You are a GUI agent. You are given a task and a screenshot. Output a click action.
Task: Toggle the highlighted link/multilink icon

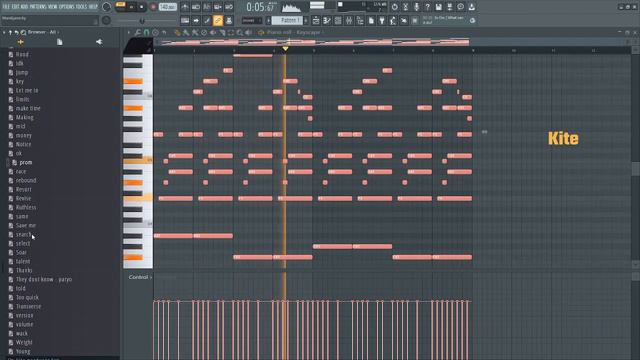[218, 20]
